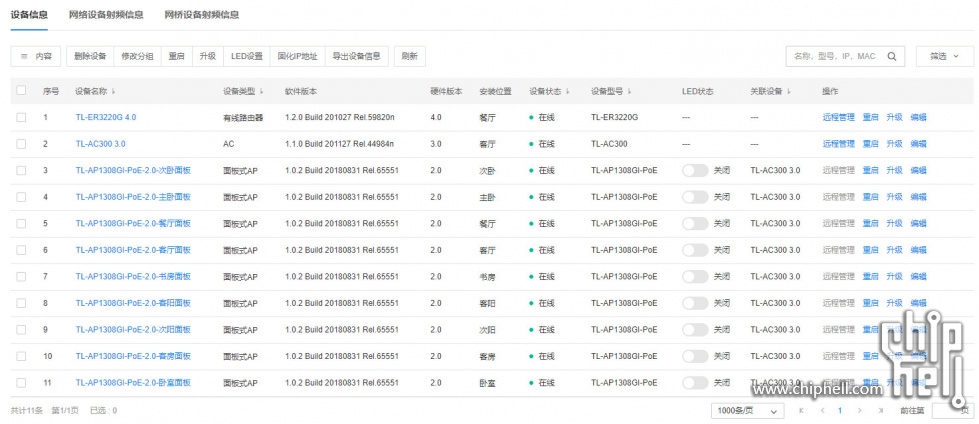
Task: Click the 刷新 refresh button
Action: pos(410,56)
